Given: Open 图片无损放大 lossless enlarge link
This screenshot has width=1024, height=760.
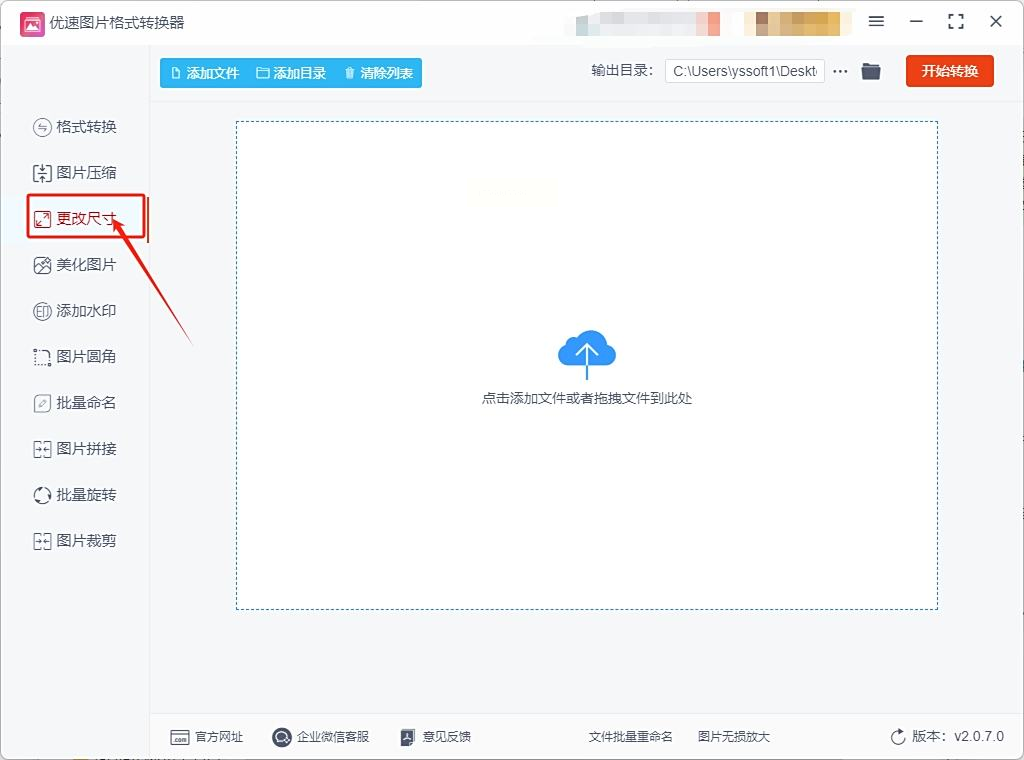Looking at the screenshot, I should 733,737.
